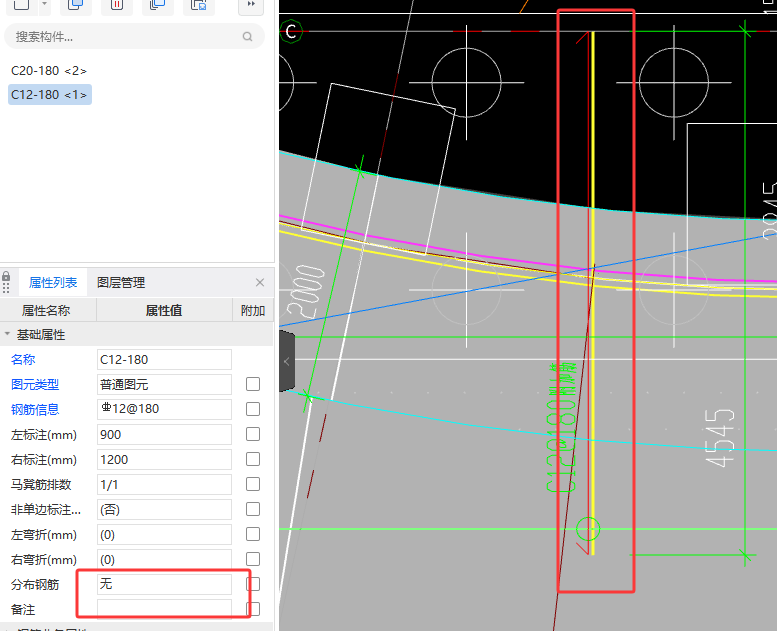Viewport: 777px width, 631px height.
Task: Edit the 右弯折 value (0)
Action: pyautogui.click(x=164, y=559)
